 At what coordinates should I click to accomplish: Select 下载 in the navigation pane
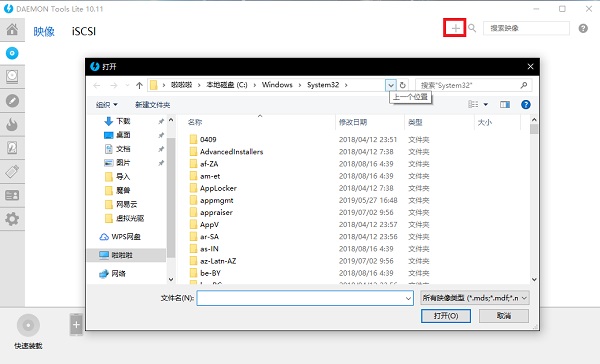tap(123, 121)
